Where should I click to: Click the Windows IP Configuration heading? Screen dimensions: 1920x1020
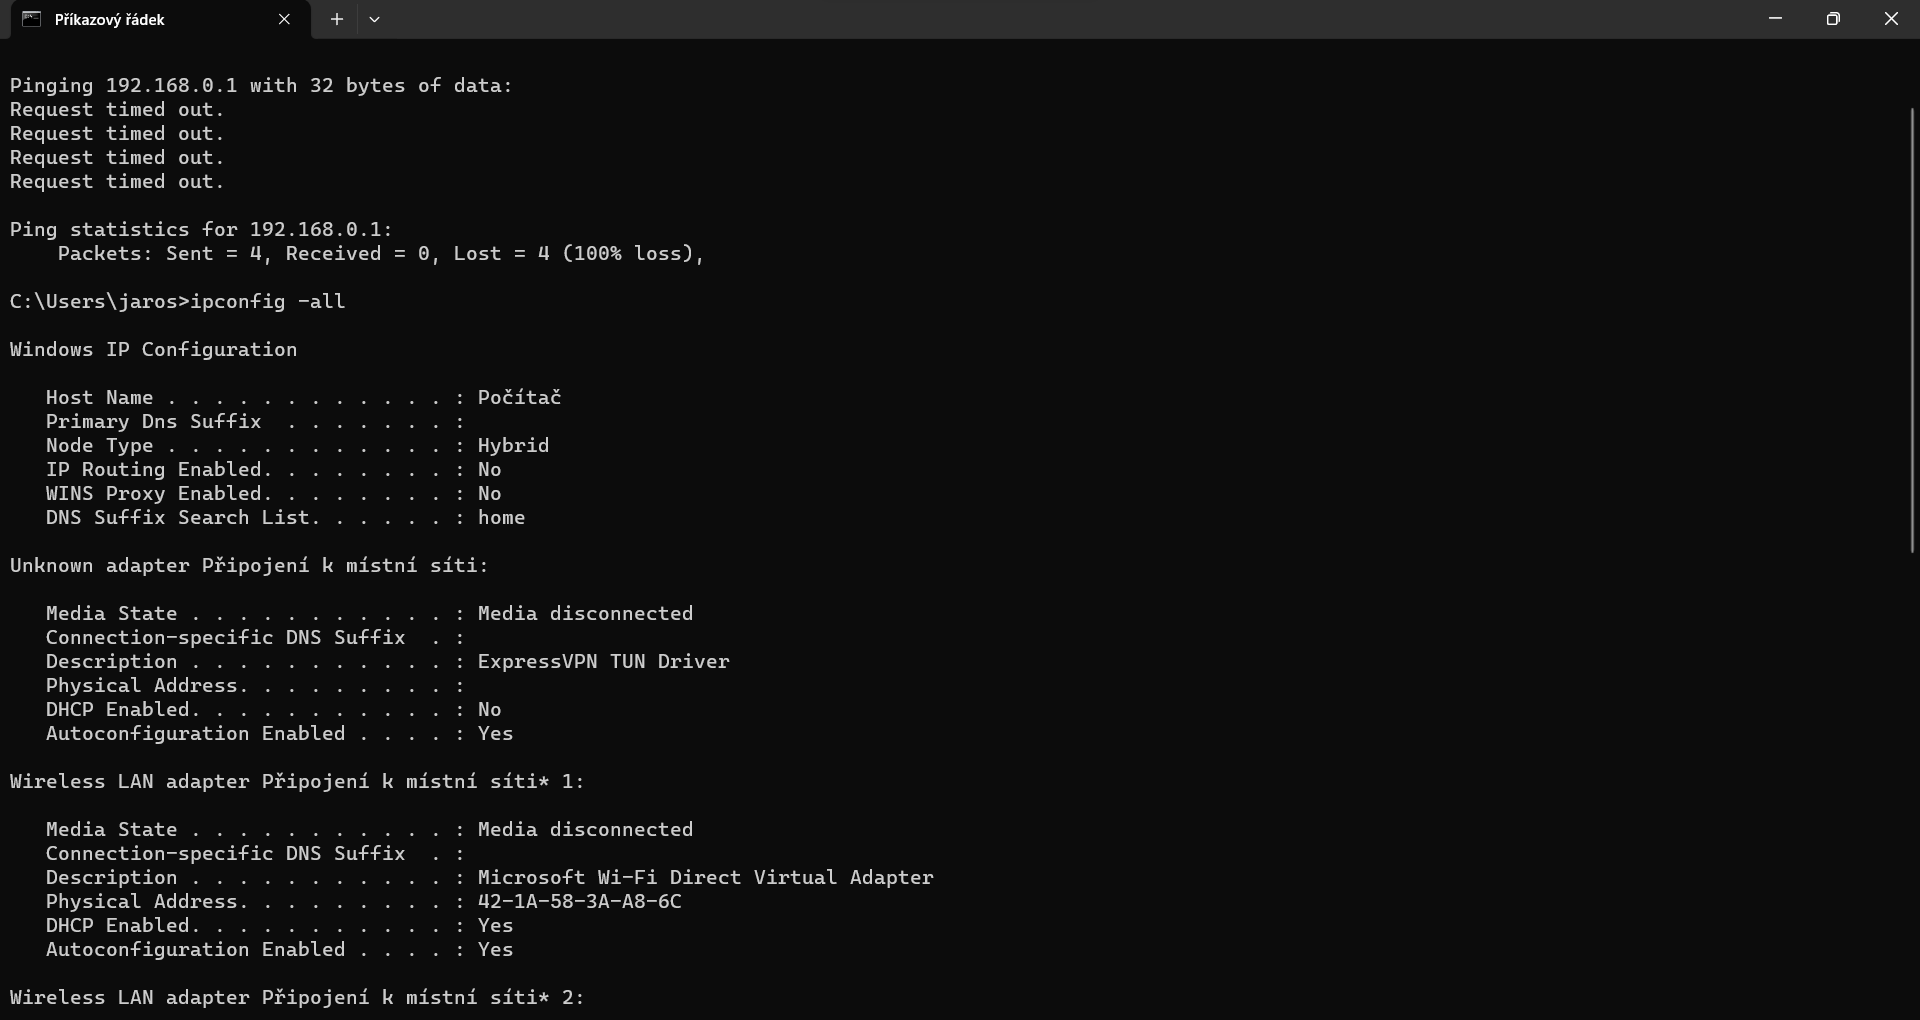point(153,350)
